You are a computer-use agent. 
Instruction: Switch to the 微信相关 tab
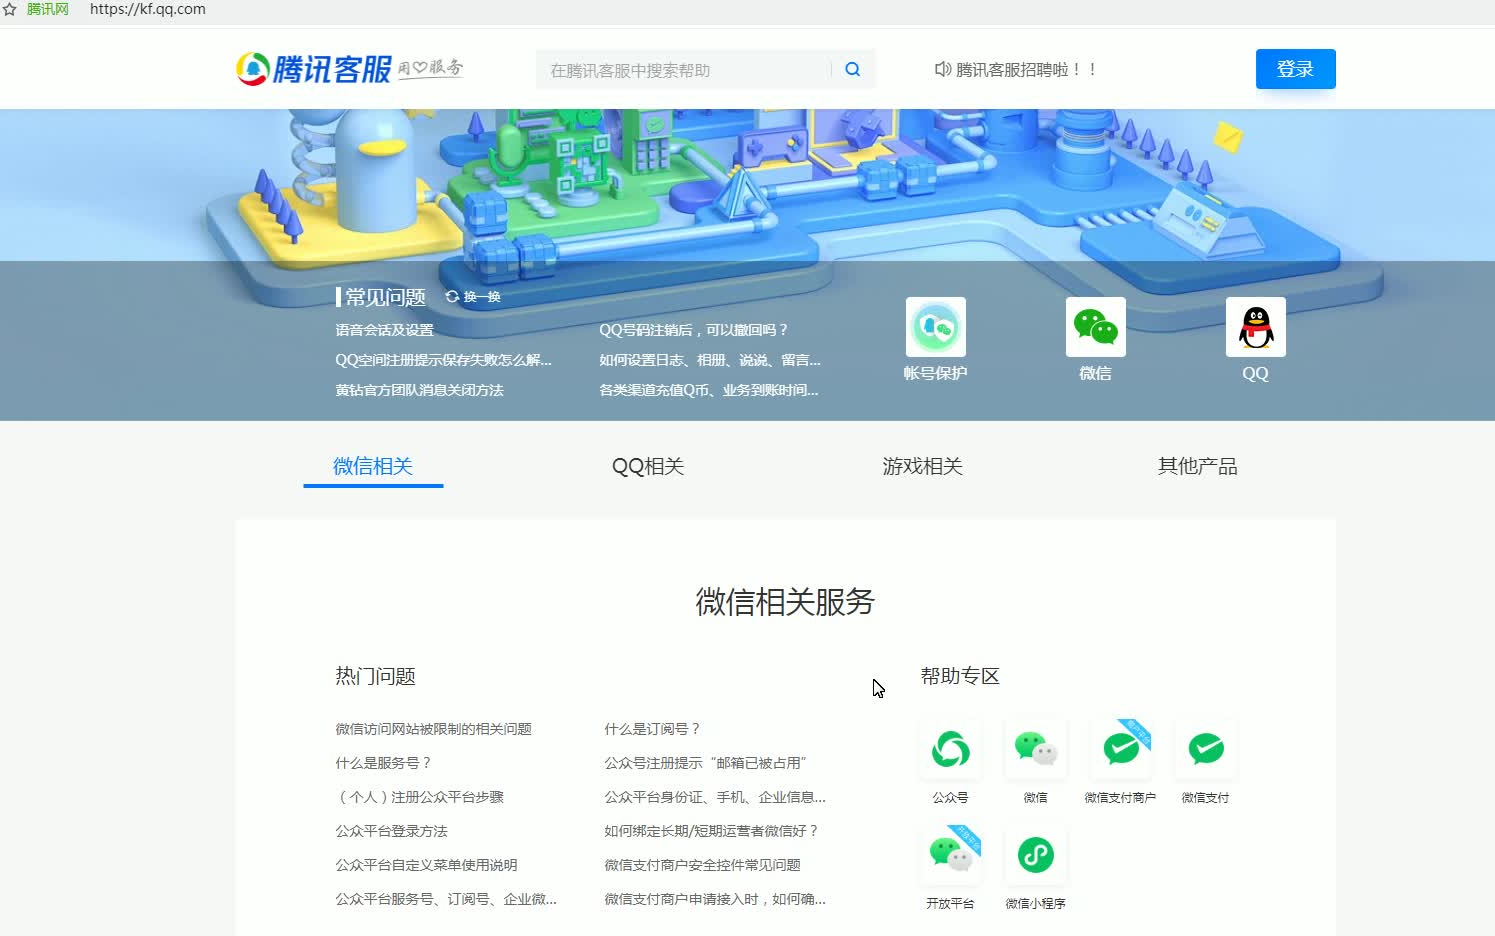click(x=373, y=466)
